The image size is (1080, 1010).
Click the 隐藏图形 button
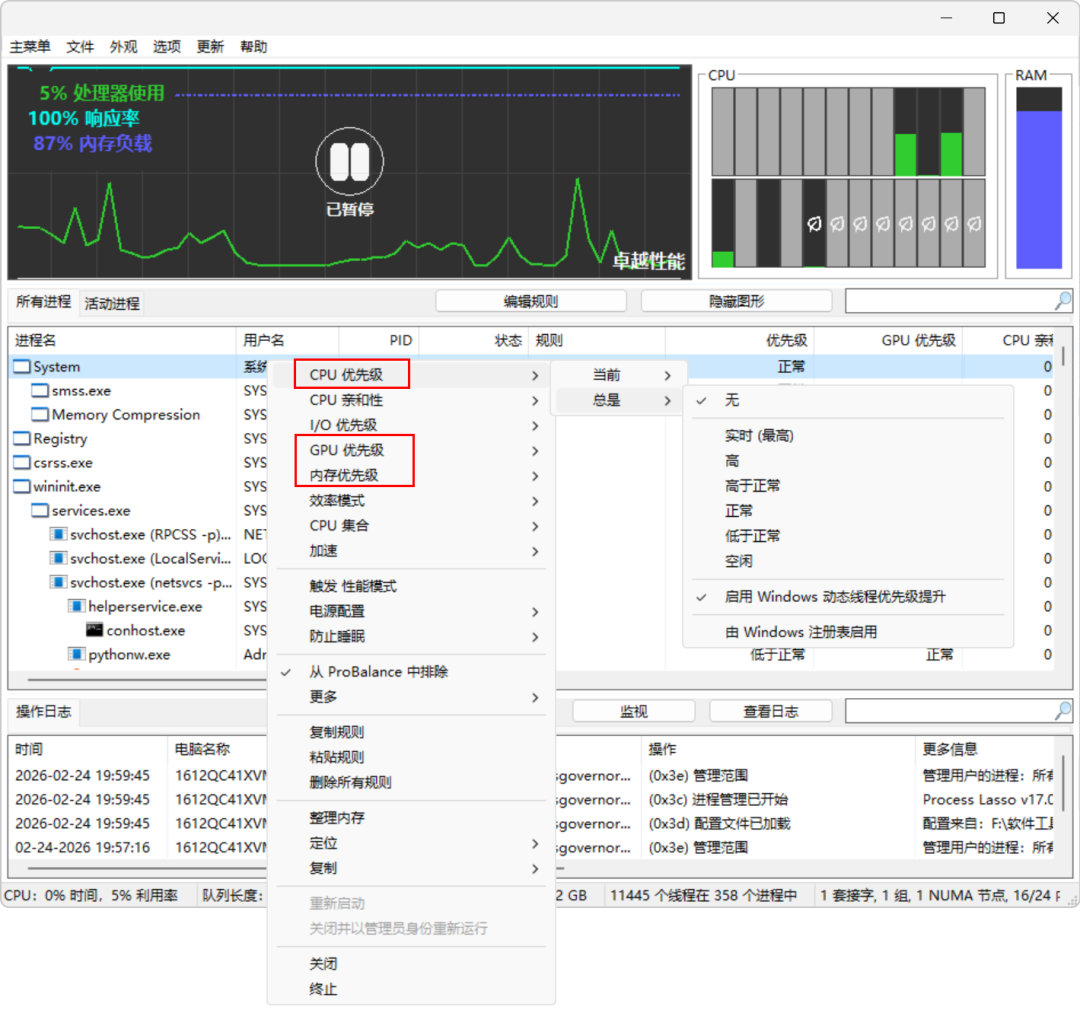point(736,301)
